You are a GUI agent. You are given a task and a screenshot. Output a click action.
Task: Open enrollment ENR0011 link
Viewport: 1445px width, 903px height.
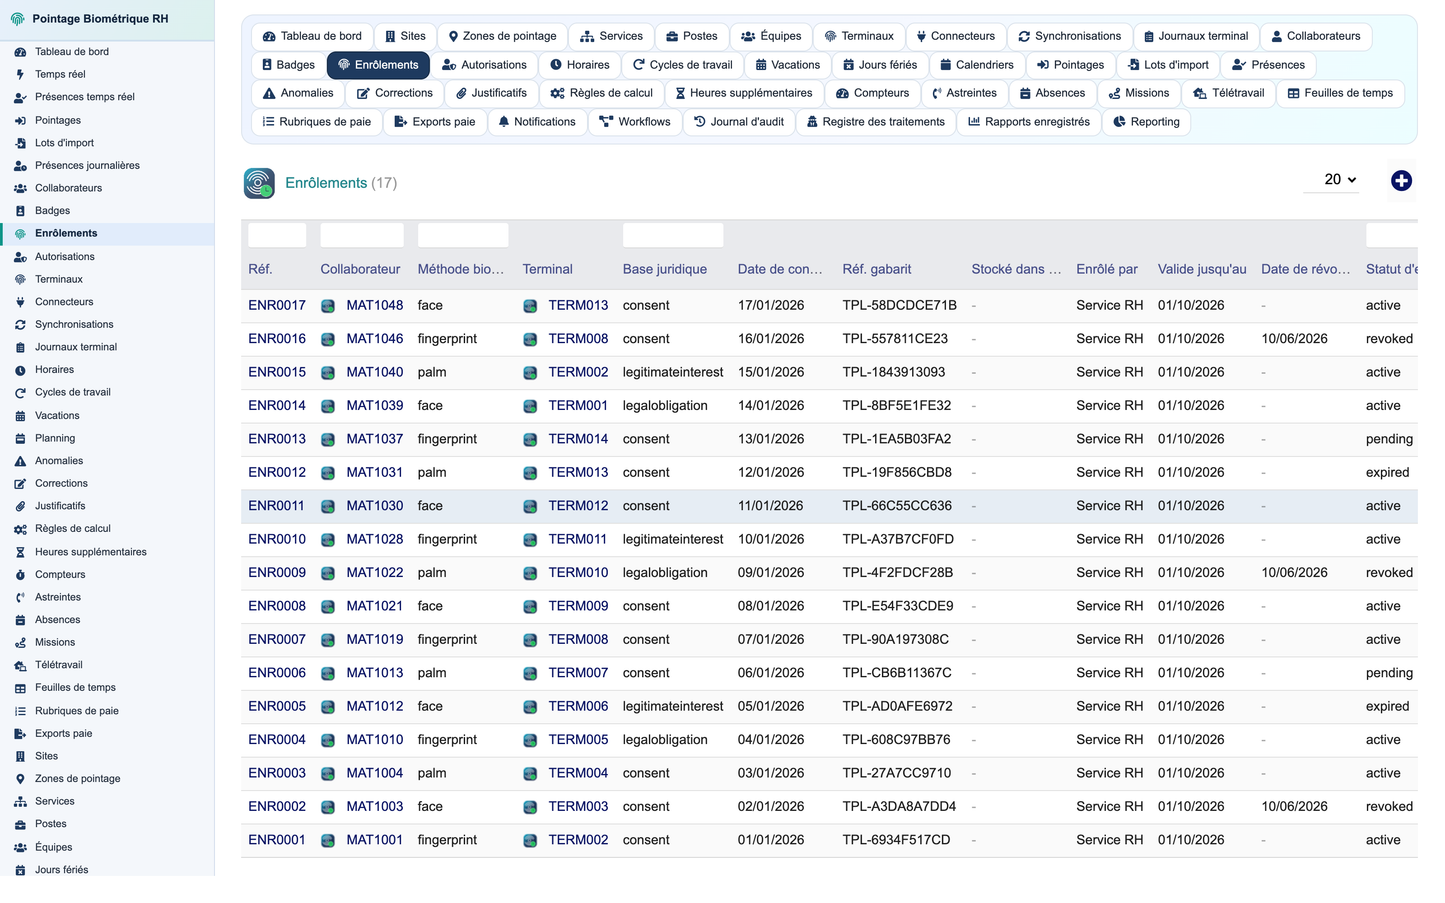pyautogui.click(x=276, y=506)
